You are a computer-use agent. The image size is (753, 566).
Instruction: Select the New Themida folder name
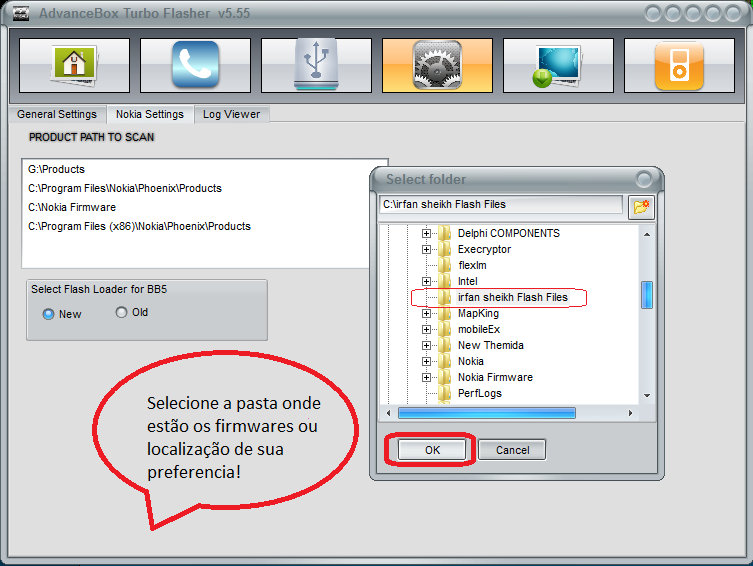[x=490, y=345]
